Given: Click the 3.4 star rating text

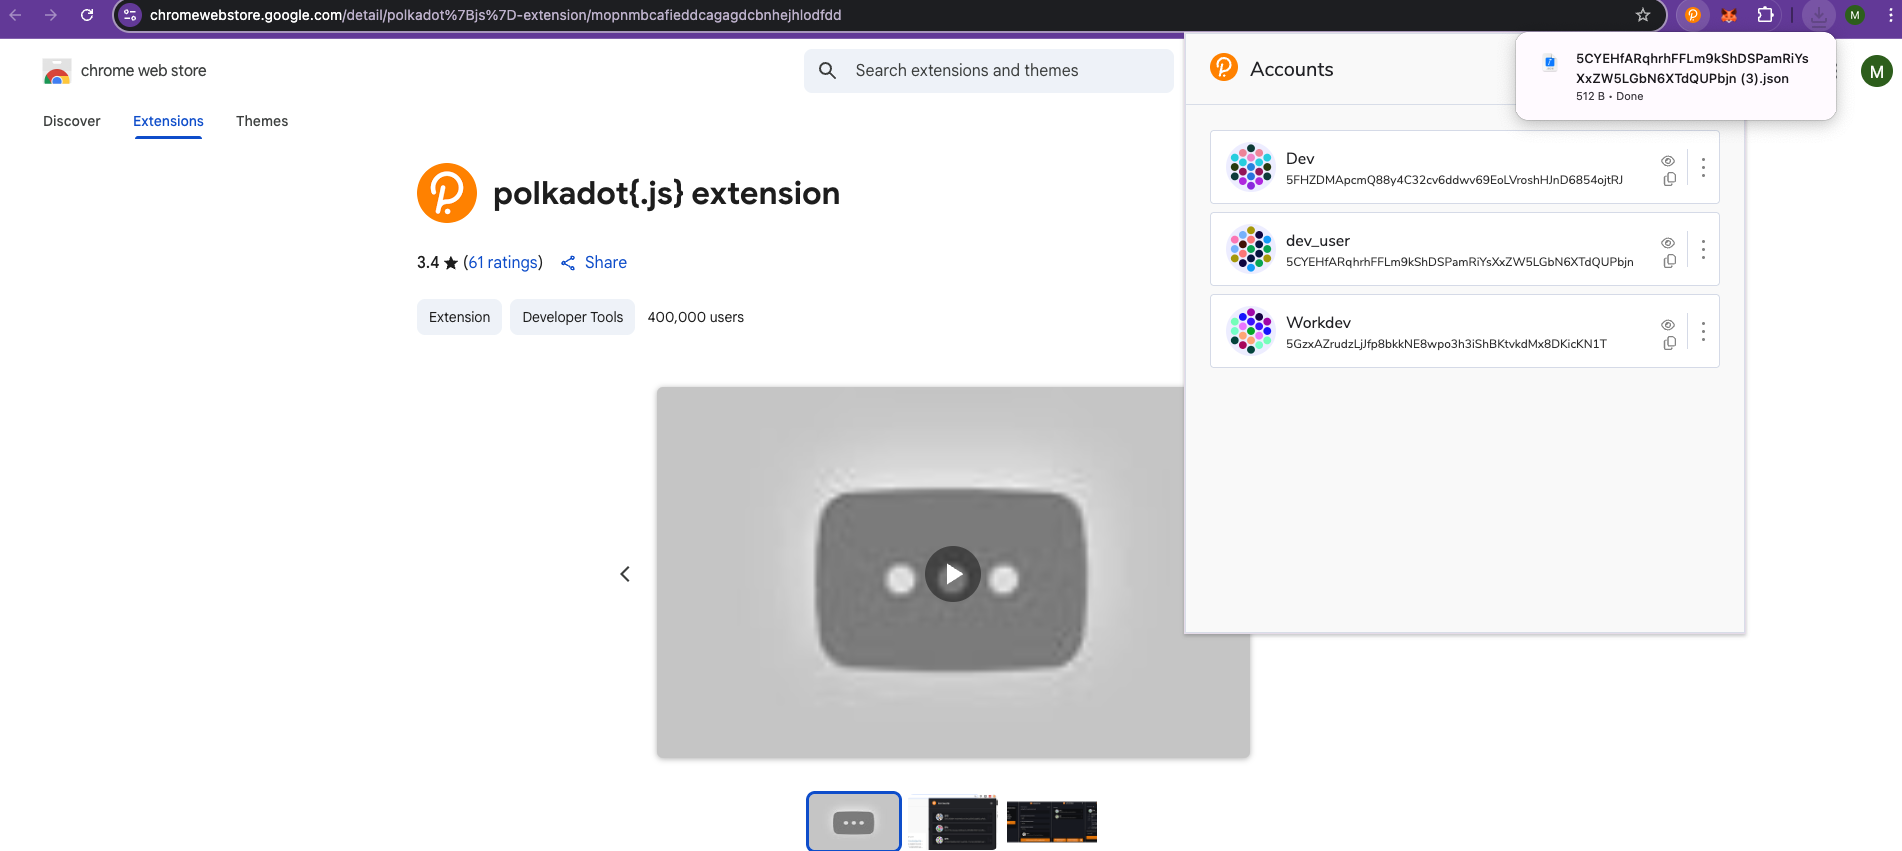Looking at the screenshot, I should coord(437,262).
